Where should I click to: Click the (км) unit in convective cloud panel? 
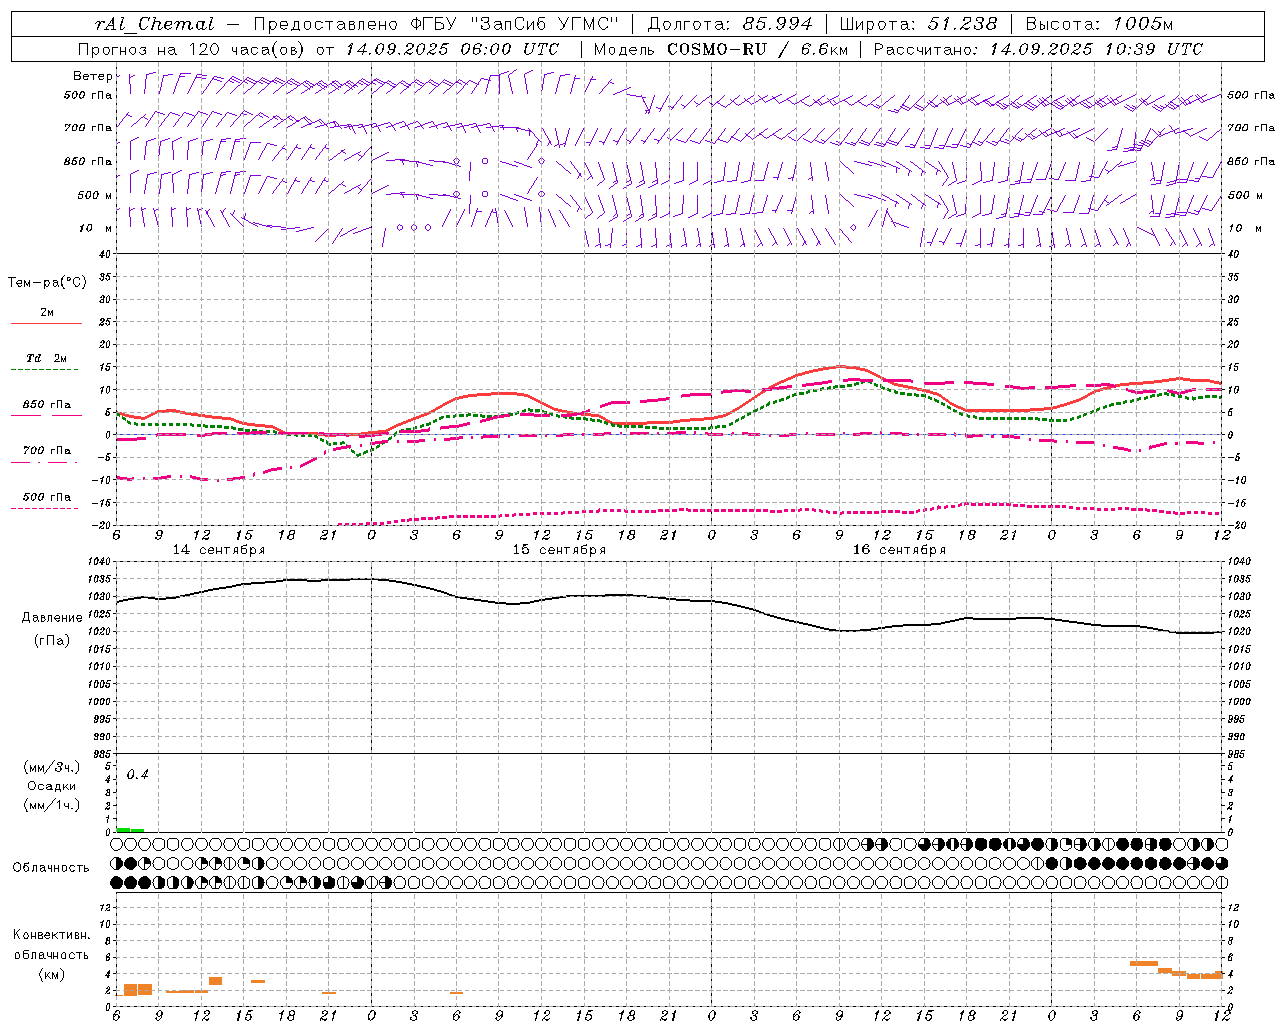point(51,974)
